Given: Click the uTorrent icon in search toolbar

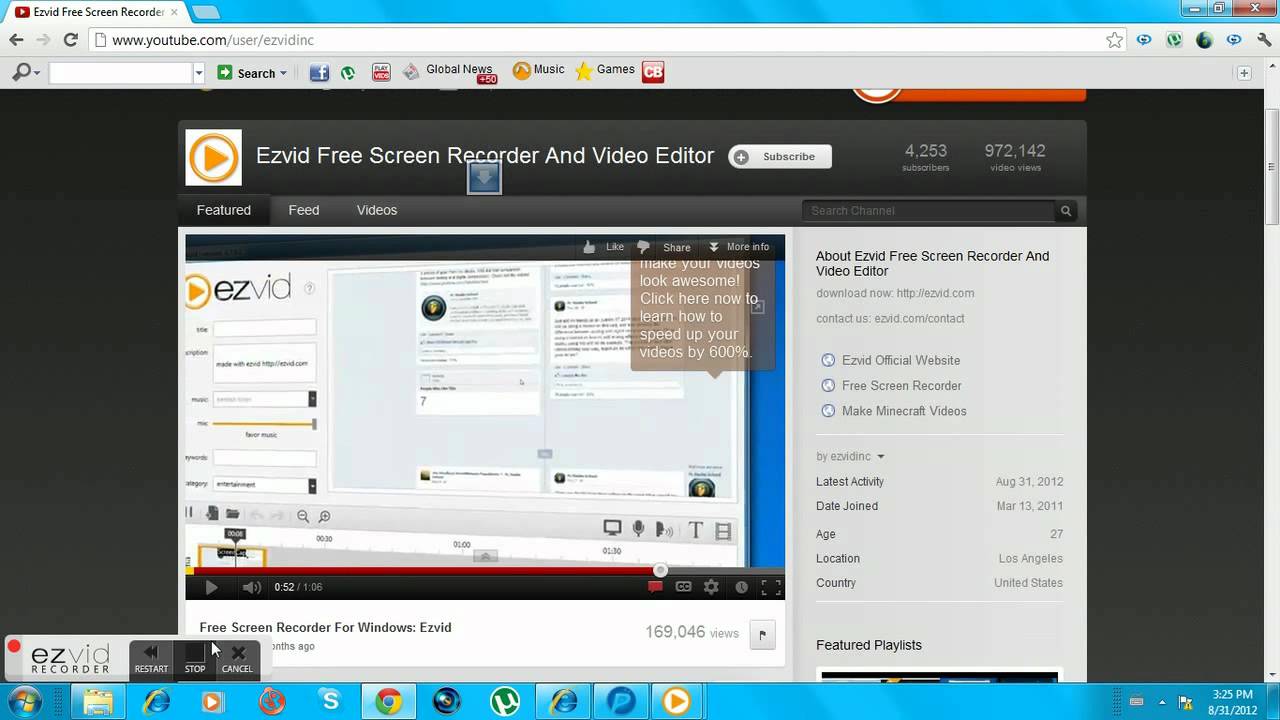Looking at the screenshot, I should tap(348, 72).
